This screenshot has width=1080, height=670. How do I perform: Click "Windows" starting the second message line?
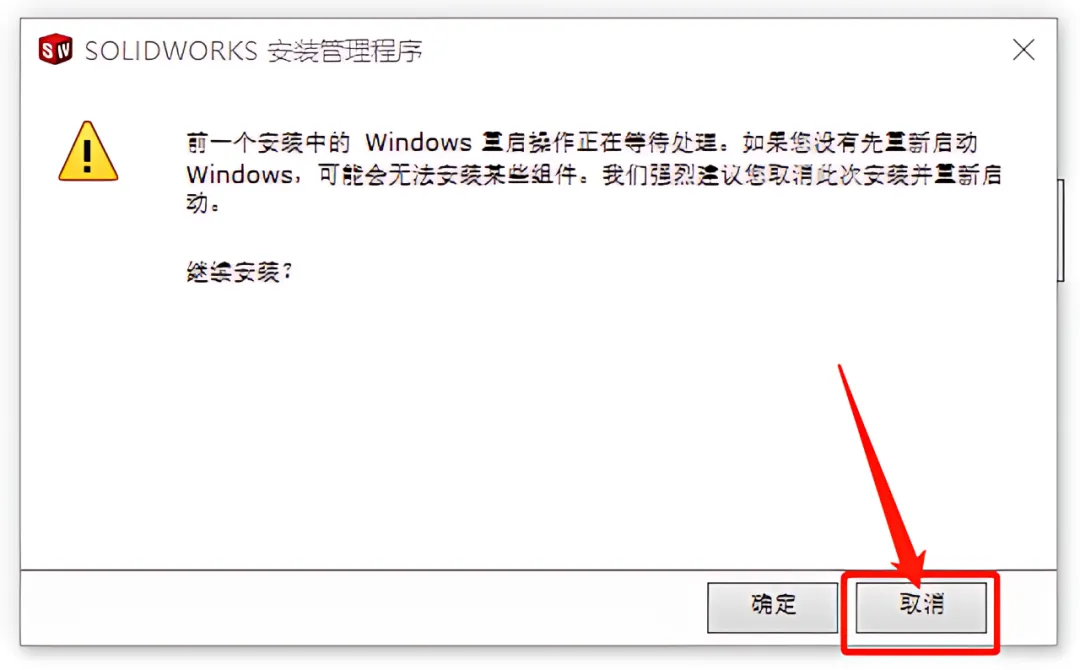[240, 175]
